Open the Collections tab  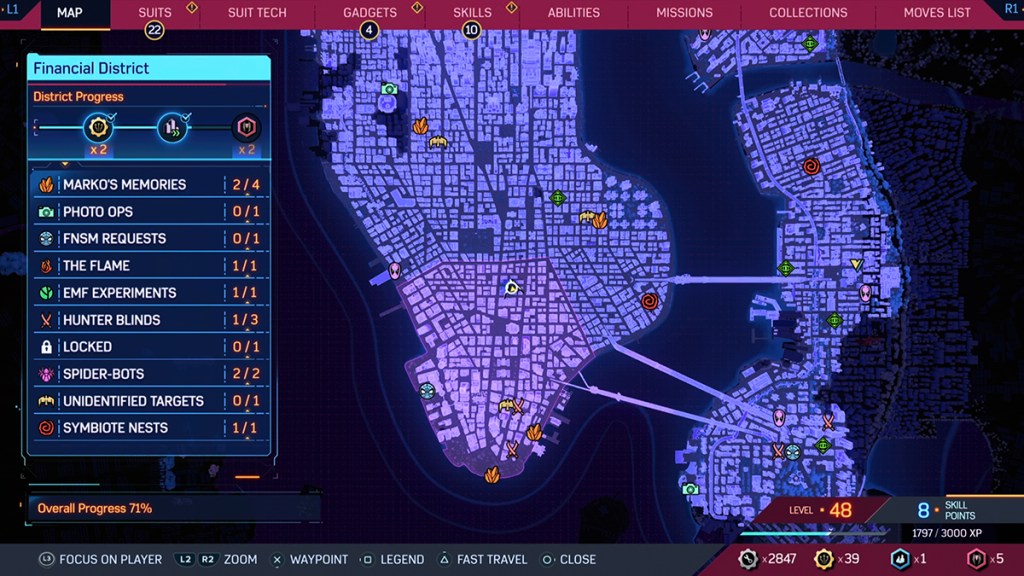[x=808, y=12]
